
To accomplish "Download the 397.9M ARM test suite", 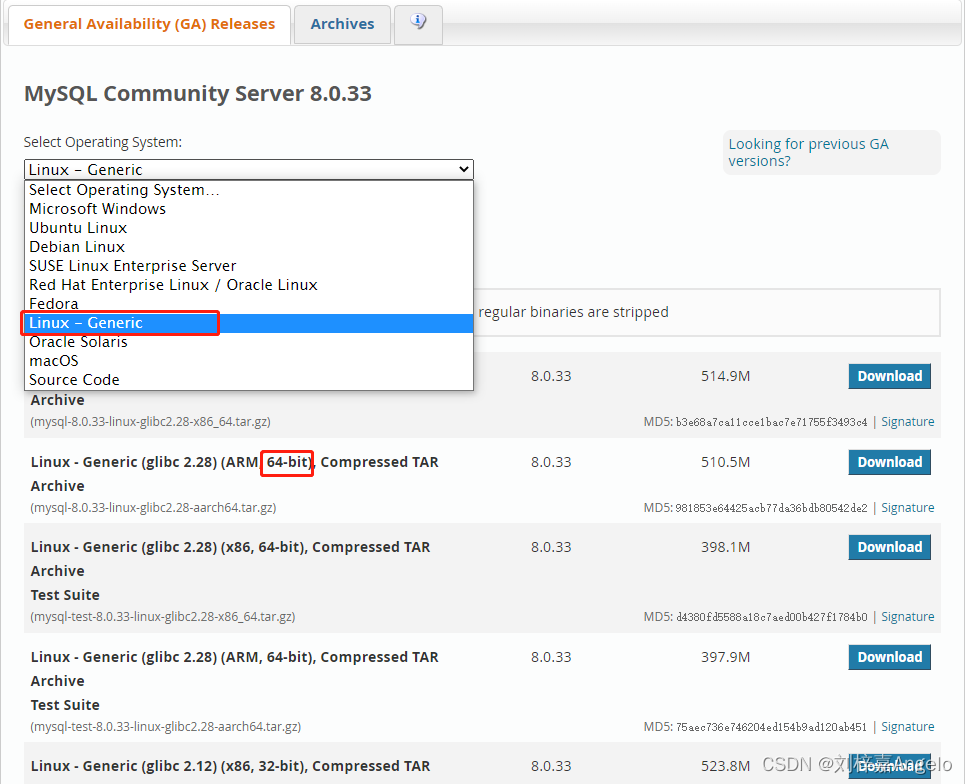I will click(889, 657).
